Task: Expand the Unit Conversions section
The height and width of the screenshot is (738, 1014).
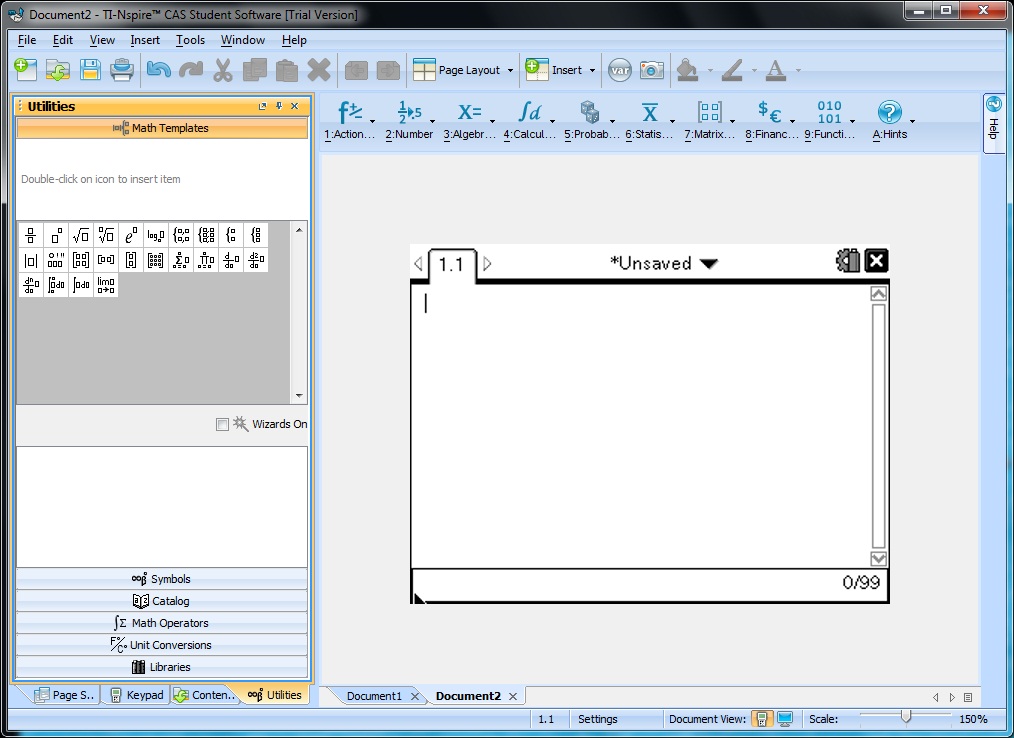Action: (x=162, y=645)
